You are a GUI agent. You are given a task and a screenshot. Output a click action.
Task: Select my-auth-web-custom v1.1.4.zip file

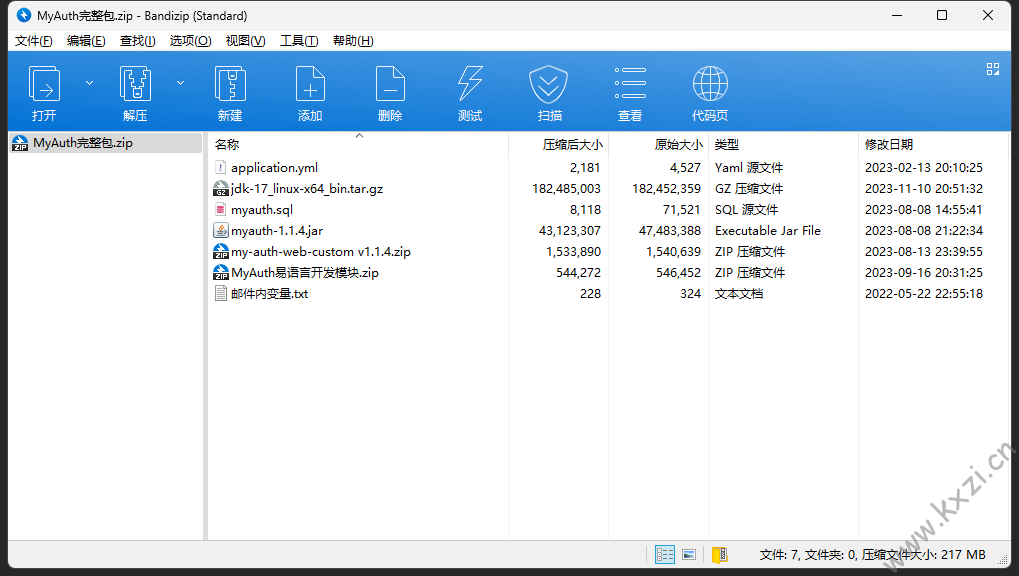pyautogui.click(x=321, y=252)
